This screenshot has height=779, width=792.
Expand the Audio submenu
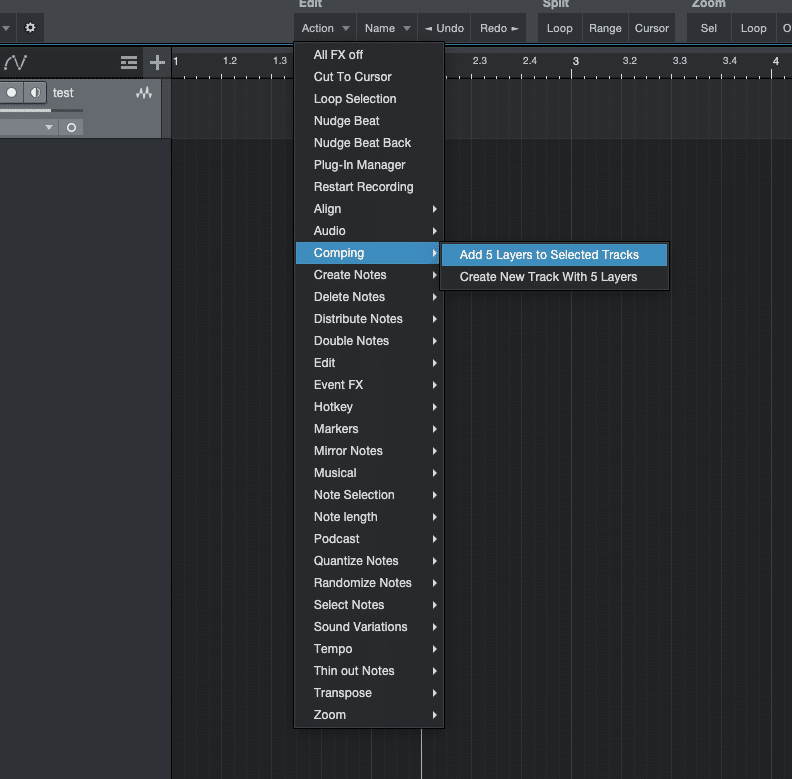369,231
